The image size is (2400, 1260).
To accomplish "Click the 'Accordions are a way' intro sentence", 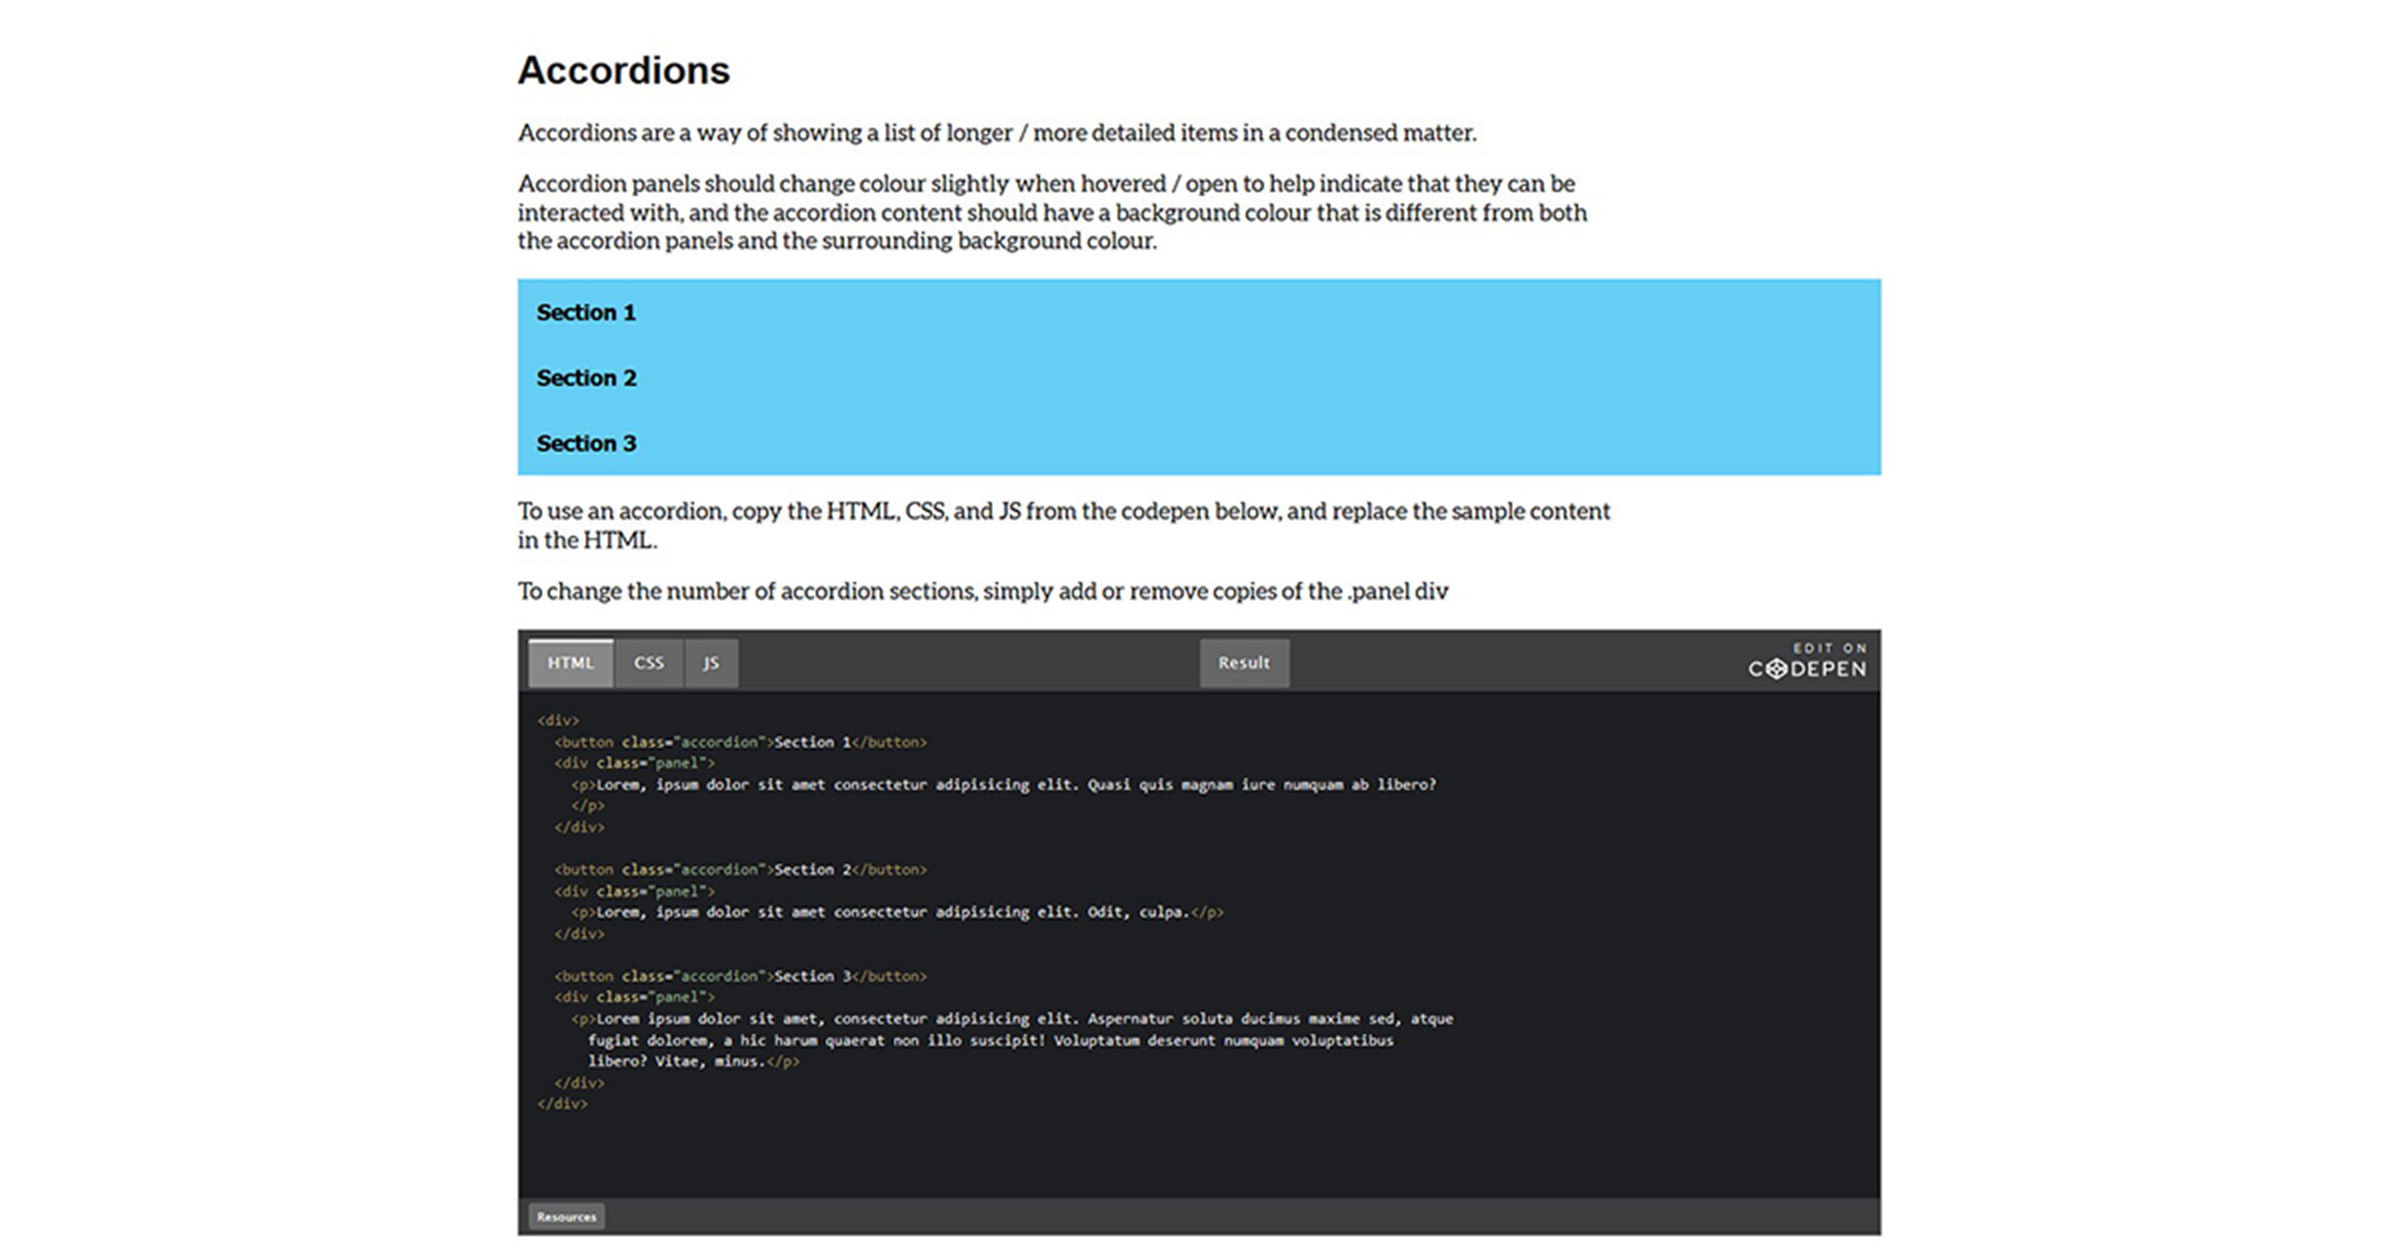I will click(996, 133).
